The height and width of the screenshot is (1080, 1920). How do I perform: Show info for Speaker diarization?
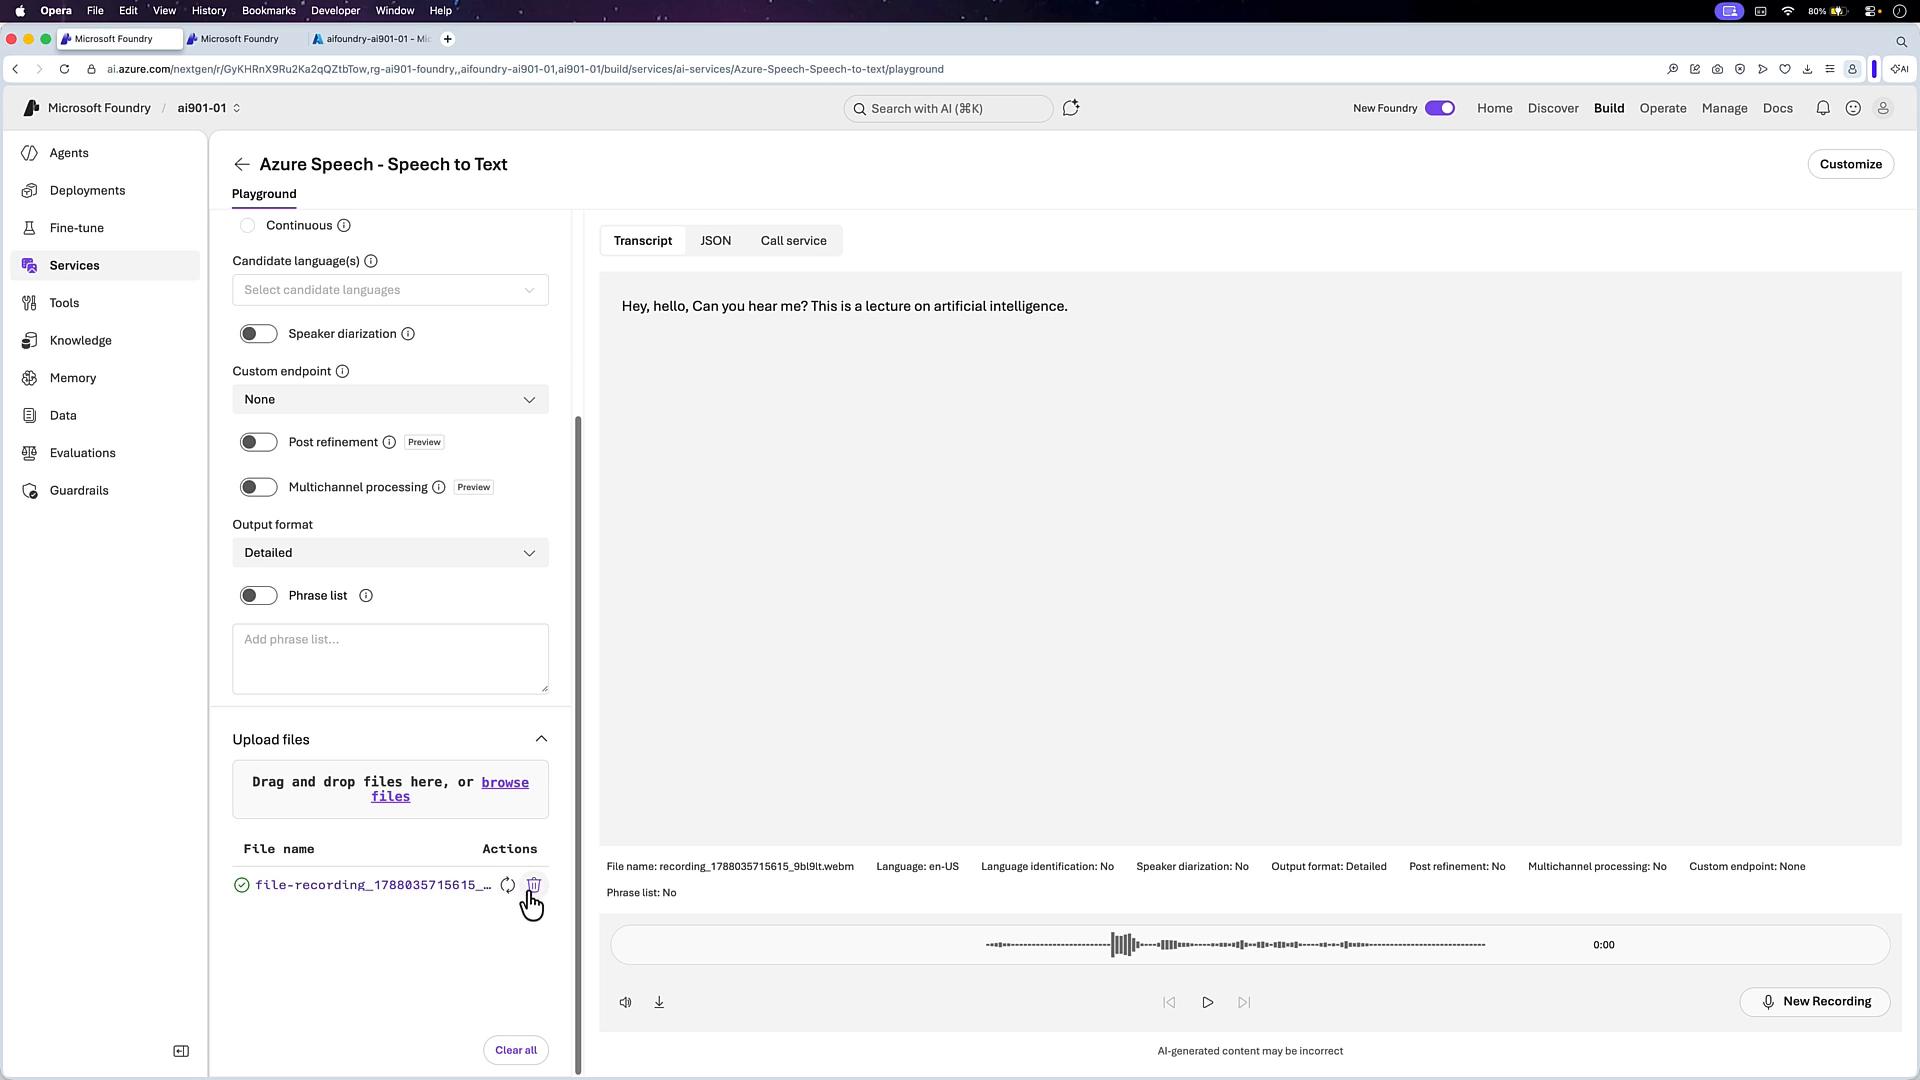pyautogui.click(x=408, y=334)
